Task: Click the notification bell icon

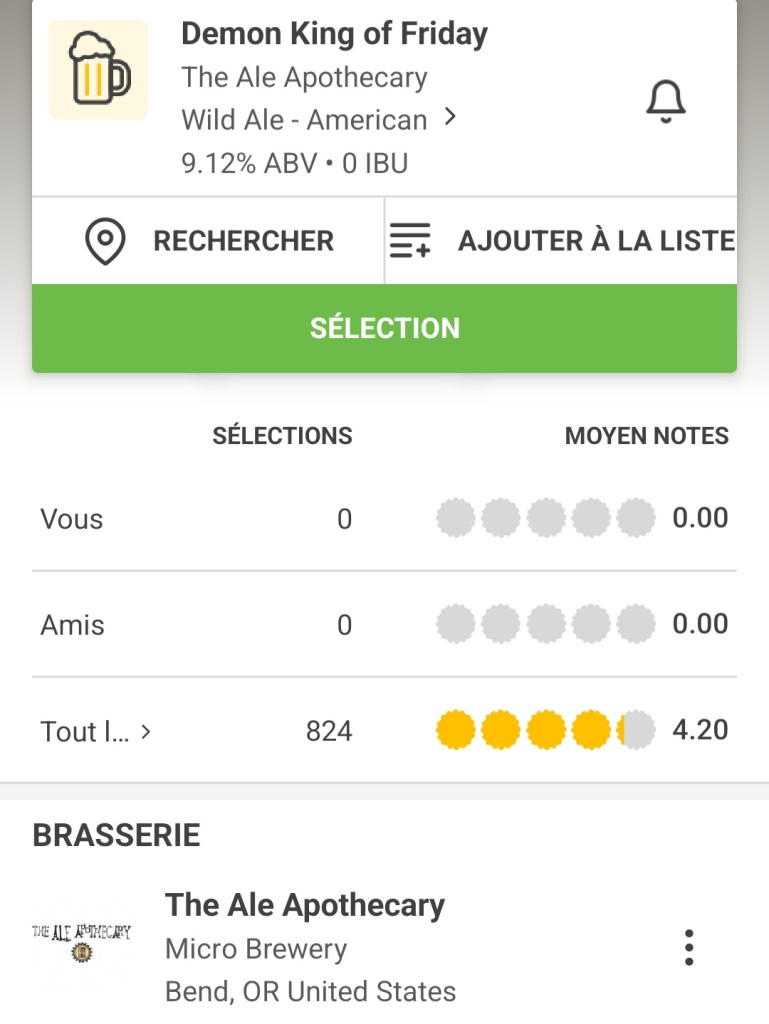Action: pos(665,100)
